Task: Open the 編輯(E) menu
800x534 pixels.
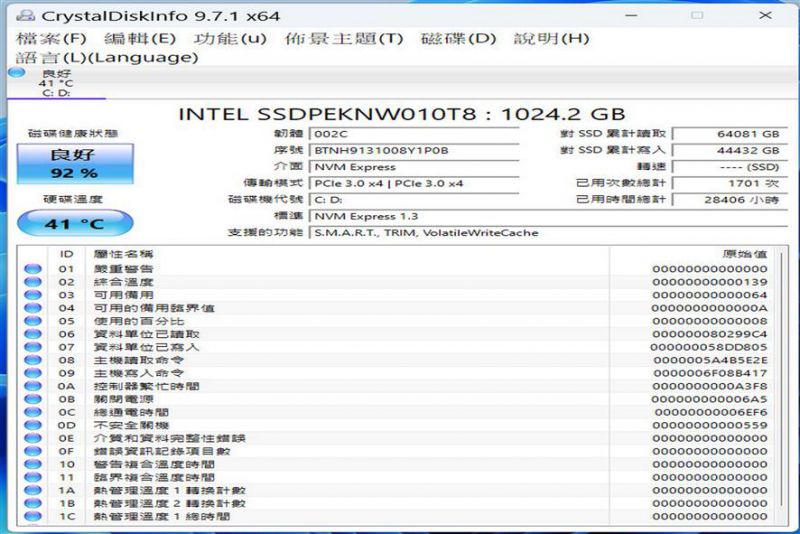Action: tap(140, 38)
